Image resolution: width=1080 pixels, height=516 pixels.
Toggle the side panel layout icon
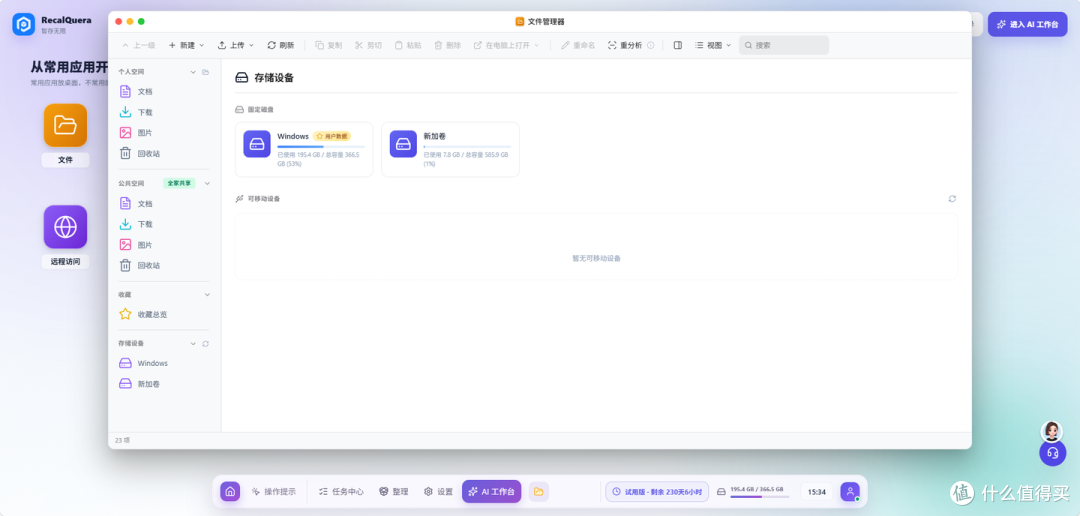click(x=678, y=45)
